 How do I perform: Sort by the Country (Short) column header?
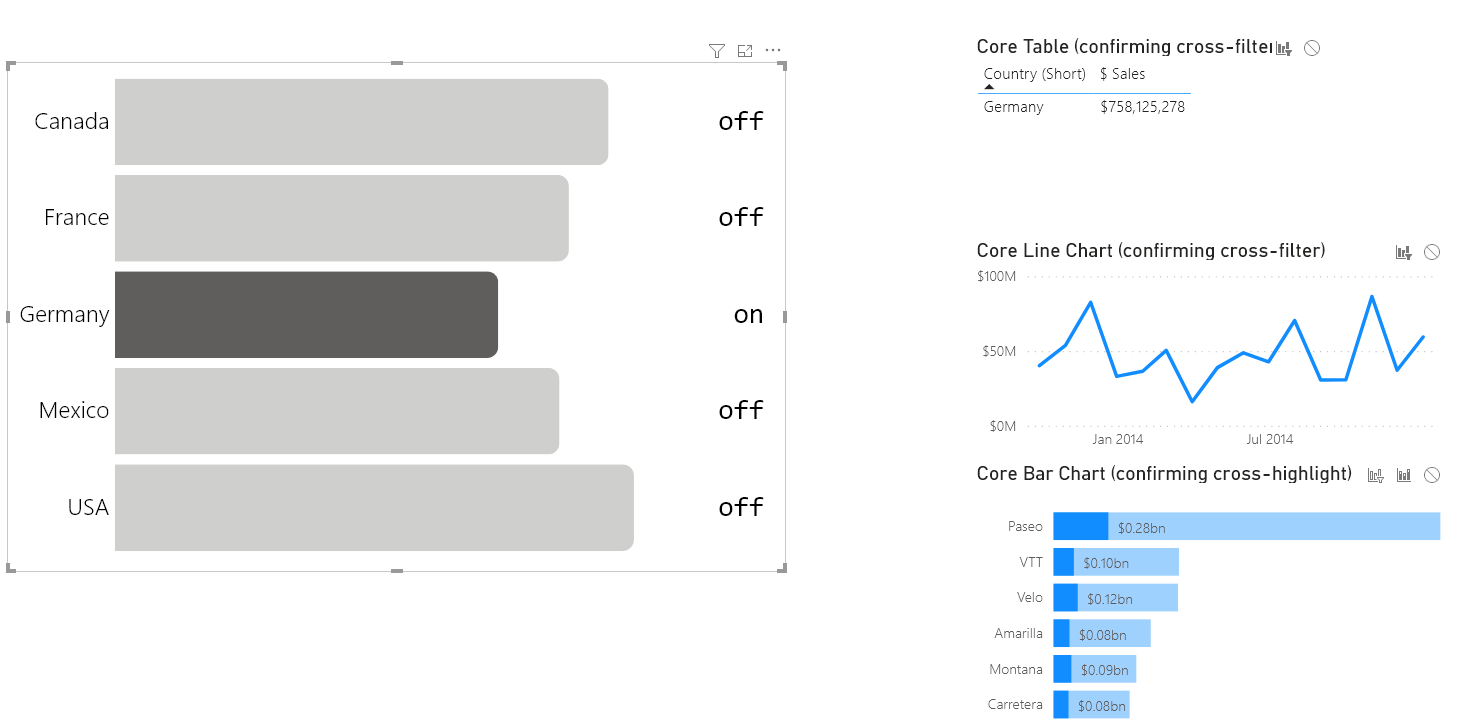[x=1034, y=73]
